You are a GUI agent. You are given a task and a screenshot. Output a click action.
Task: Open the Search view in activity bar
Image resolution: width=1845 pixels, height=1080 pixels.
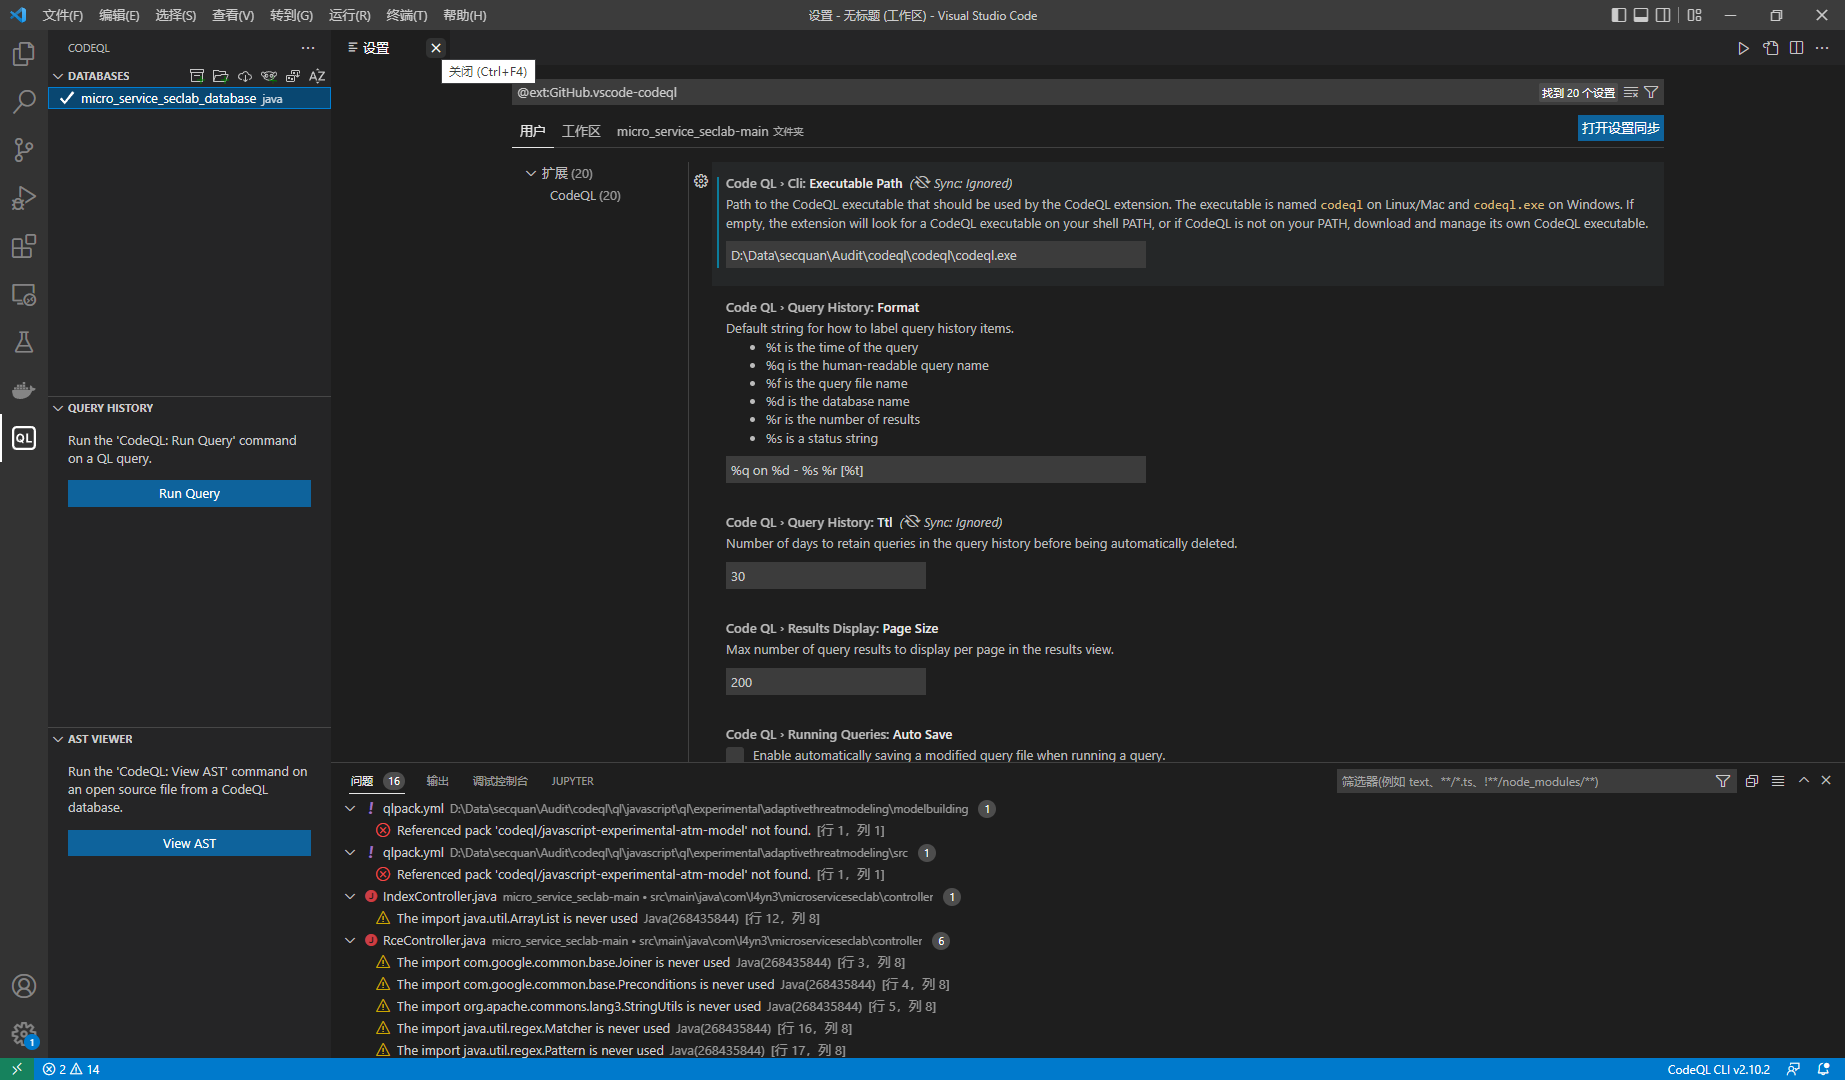click(24, 102)
